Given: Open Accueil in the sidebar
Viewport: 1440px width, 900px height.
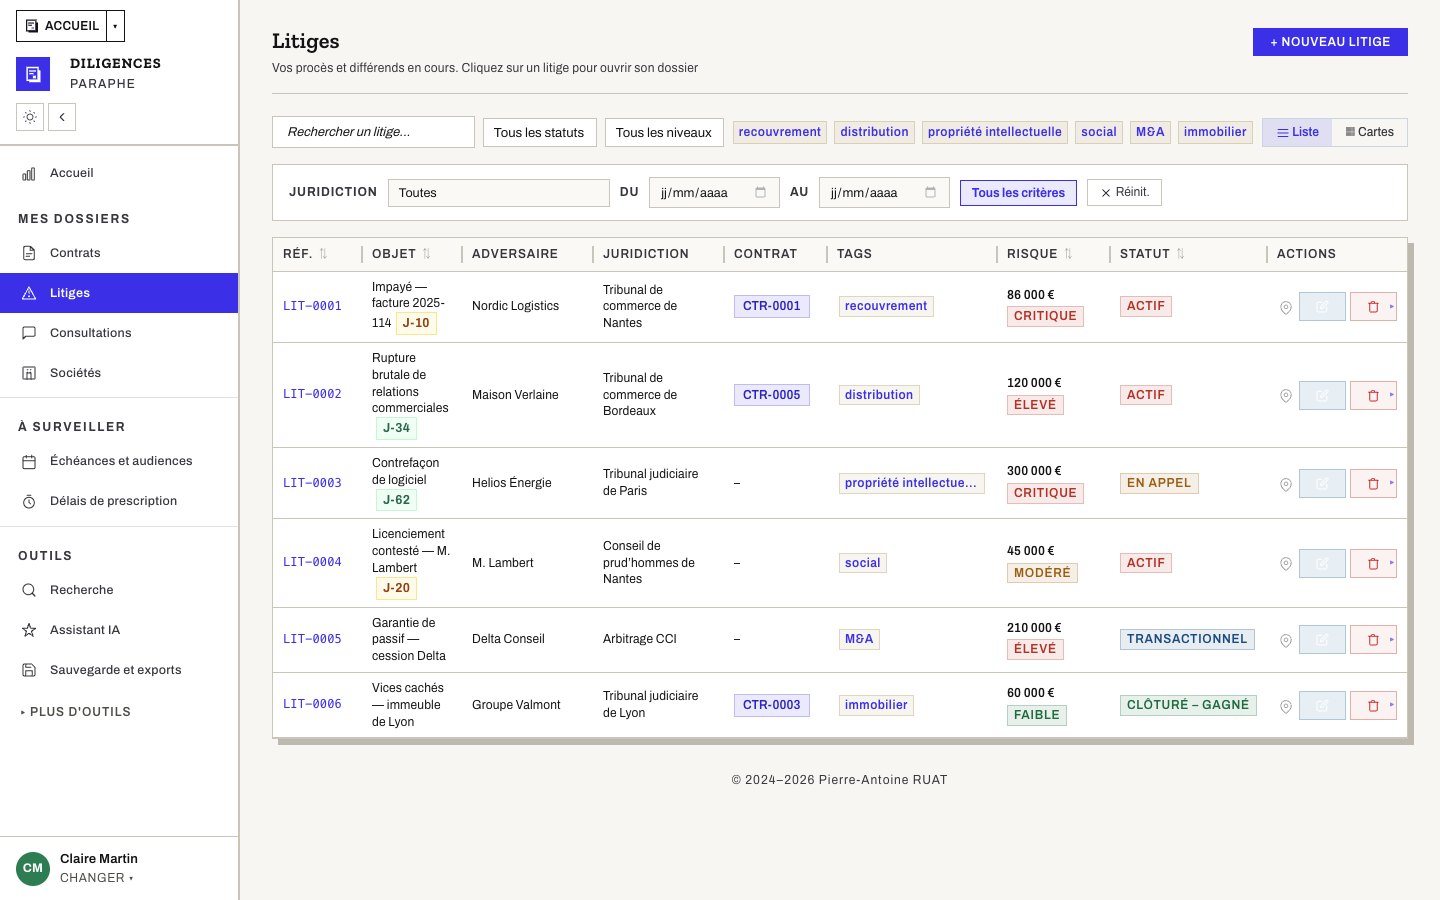Looking at the screenshot, I should [119, 173].
